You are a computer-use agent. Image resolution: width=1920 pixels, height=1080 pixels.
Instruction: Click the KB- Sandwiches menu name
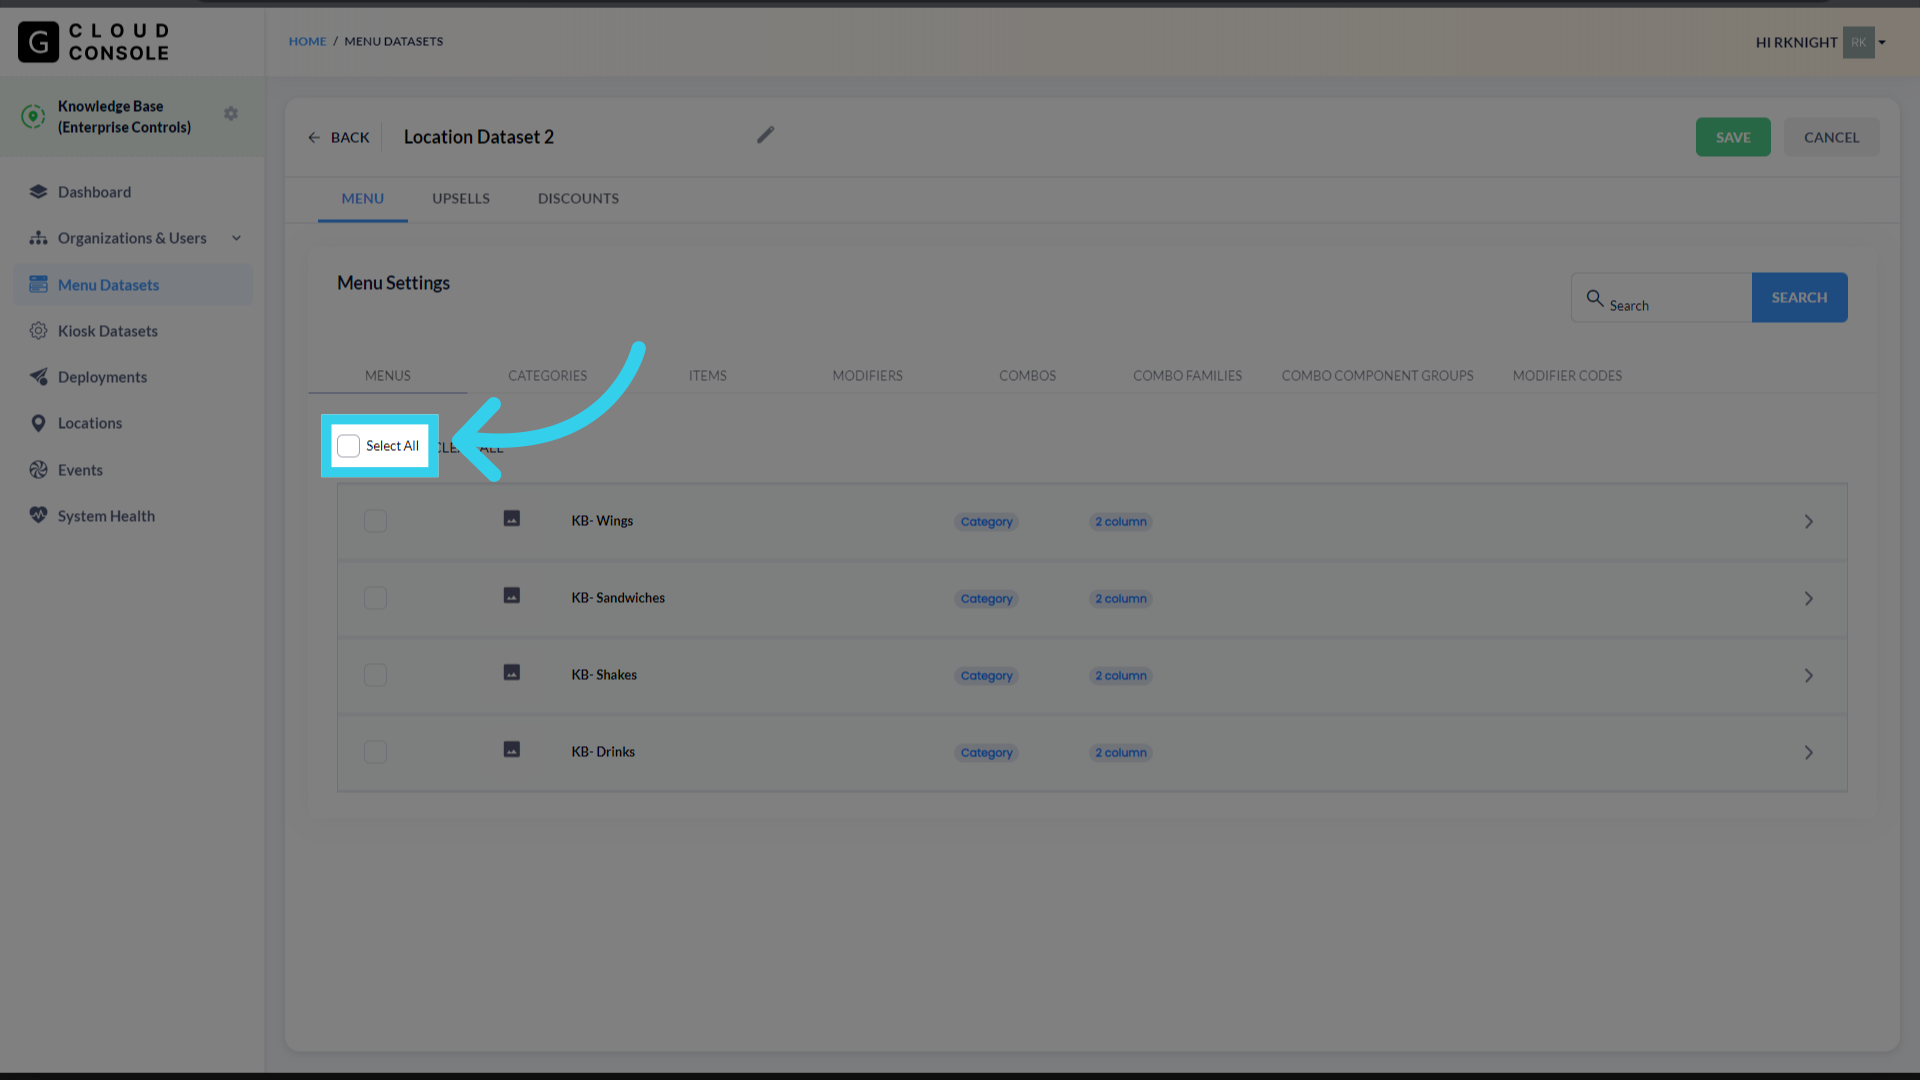(618, 598)
